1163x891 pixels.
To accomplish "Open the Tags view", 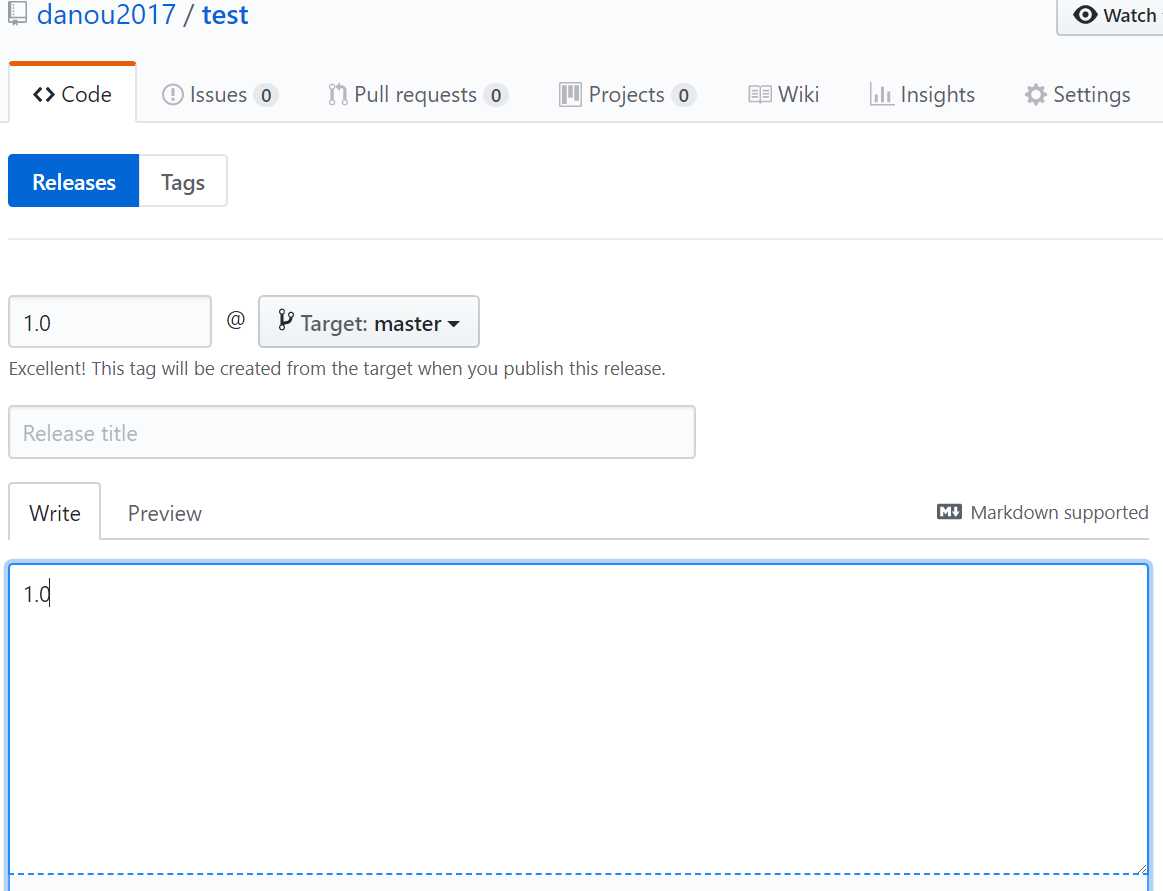I will tap(182, 181).
